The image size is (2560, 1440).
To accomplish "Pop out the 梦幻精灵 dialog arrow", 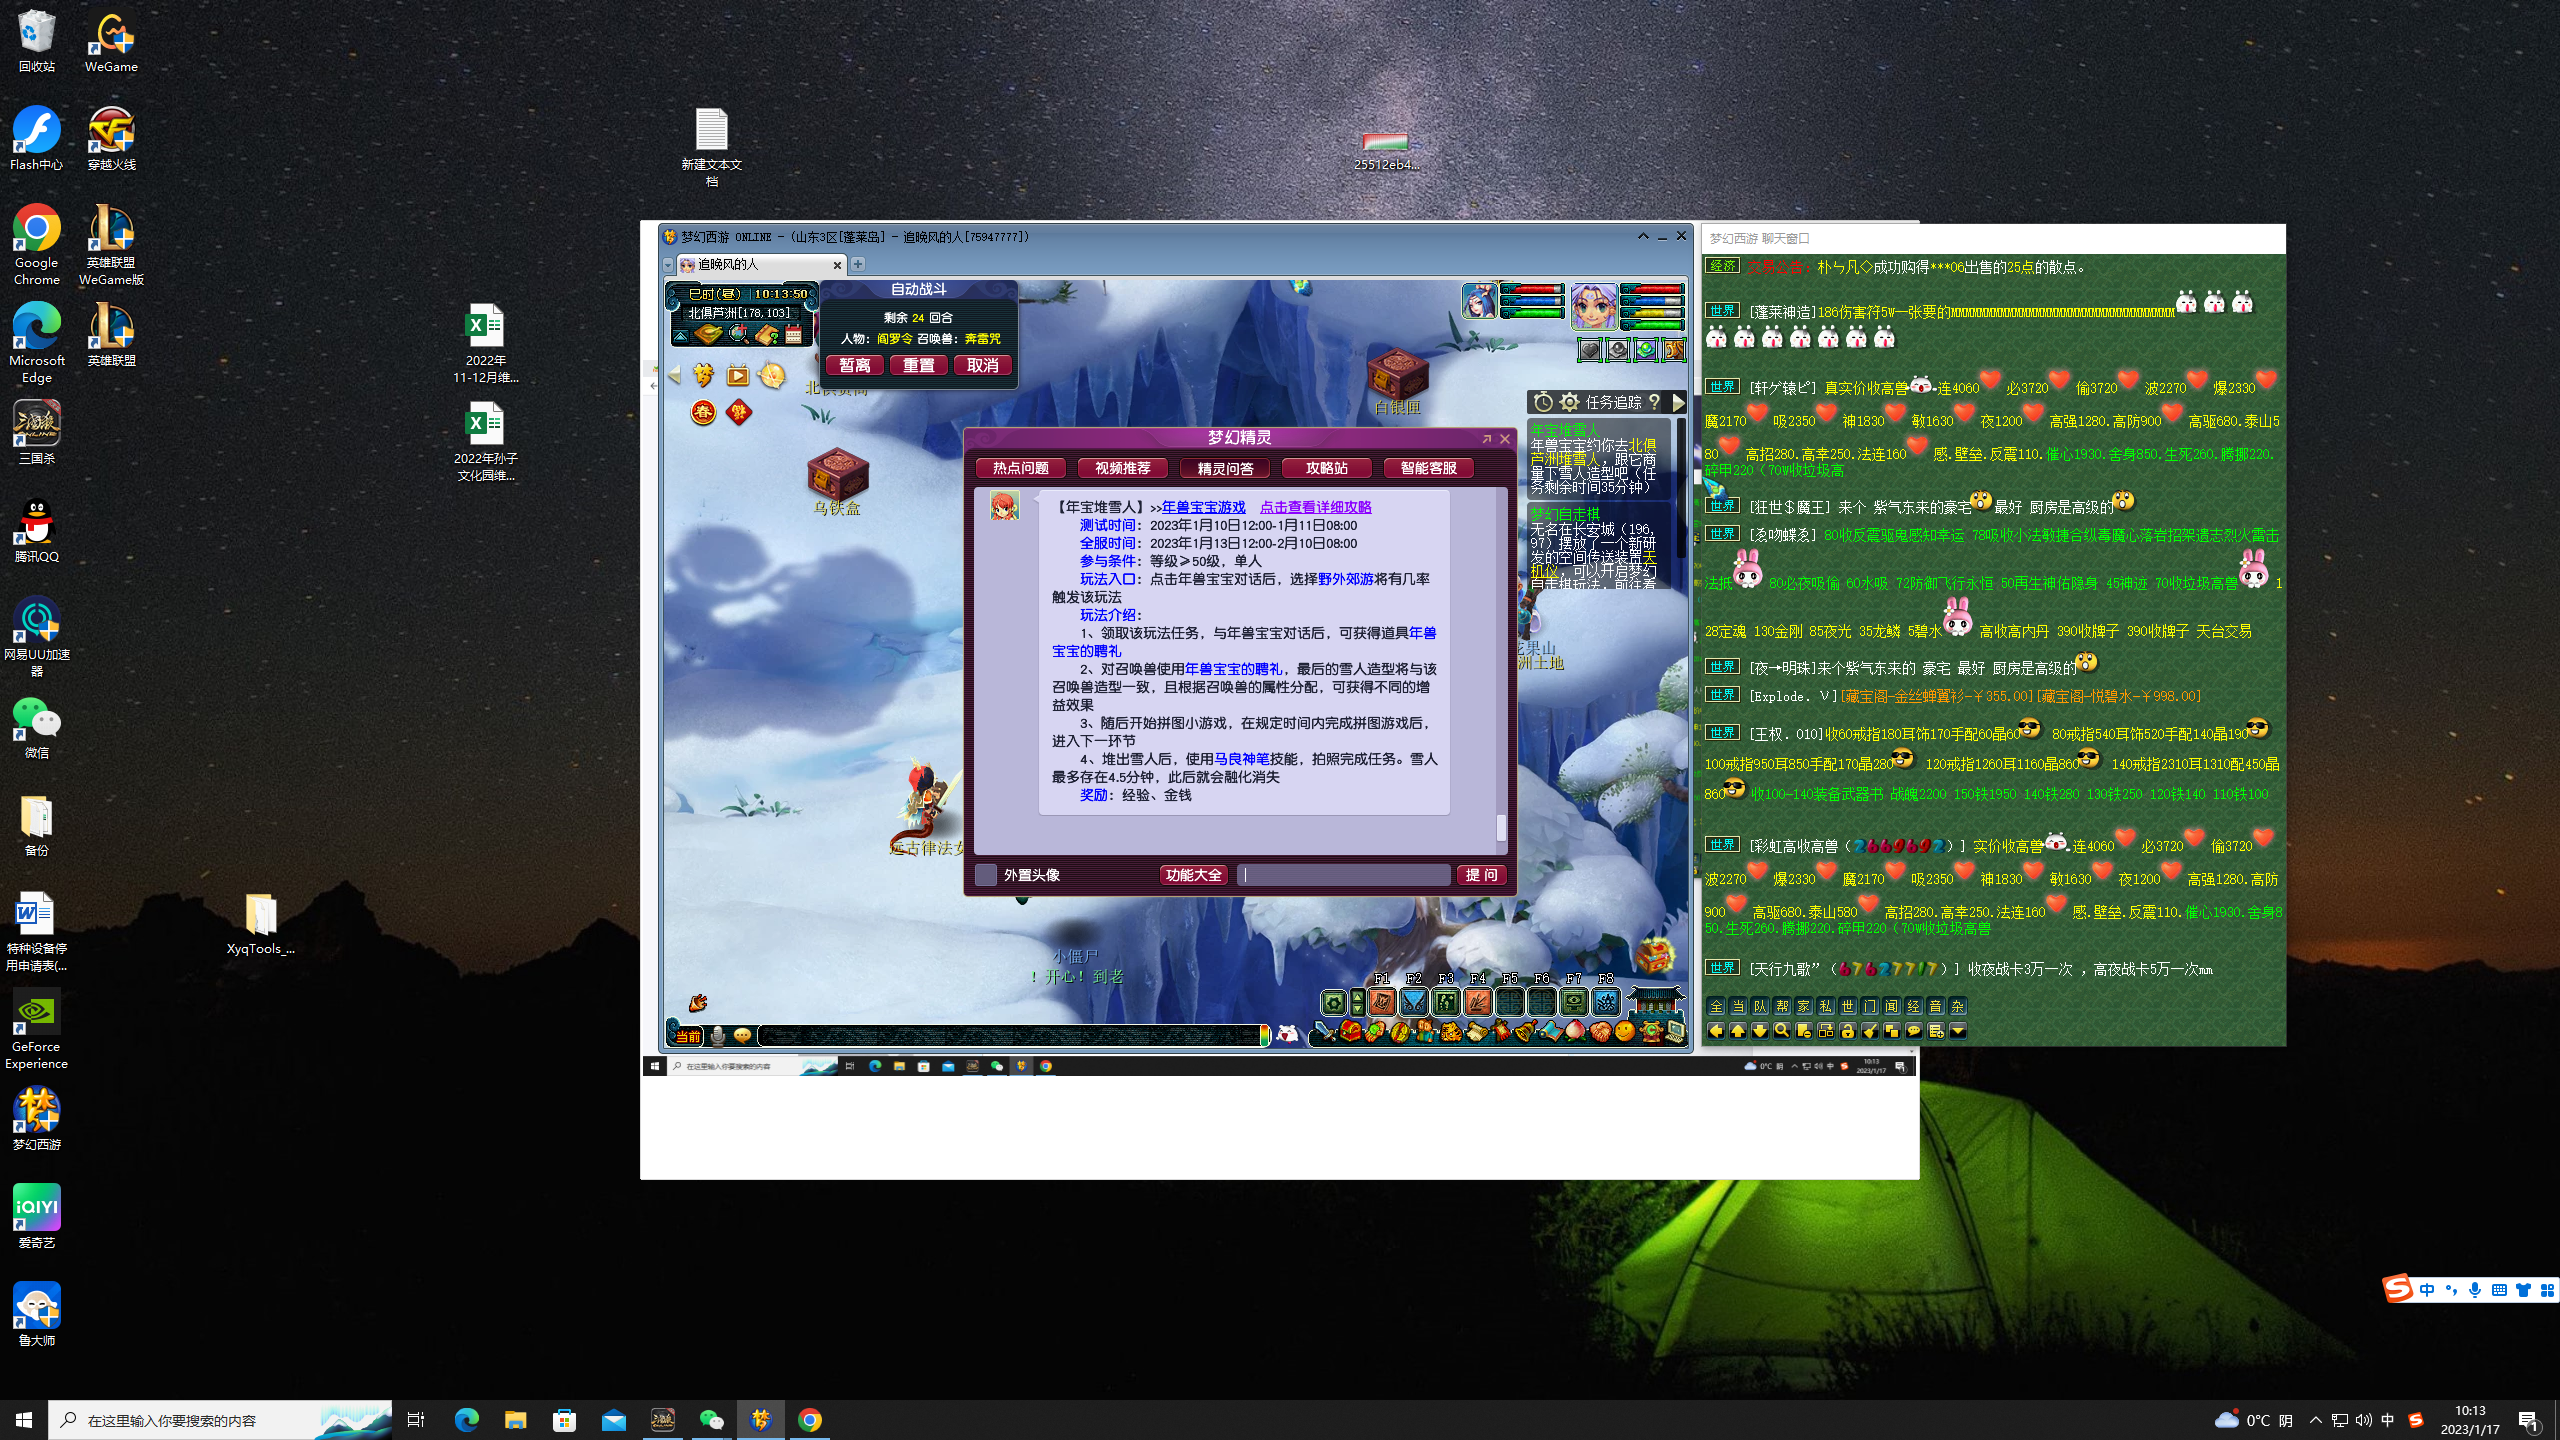I will pos(1487,438).
